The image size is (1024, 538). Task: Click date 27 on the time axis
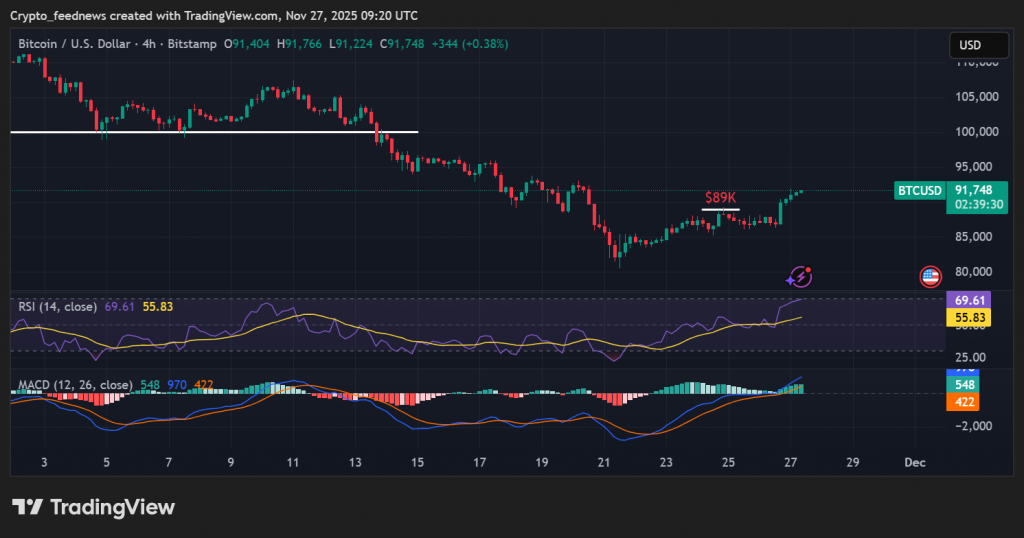[x=790, y=462]
